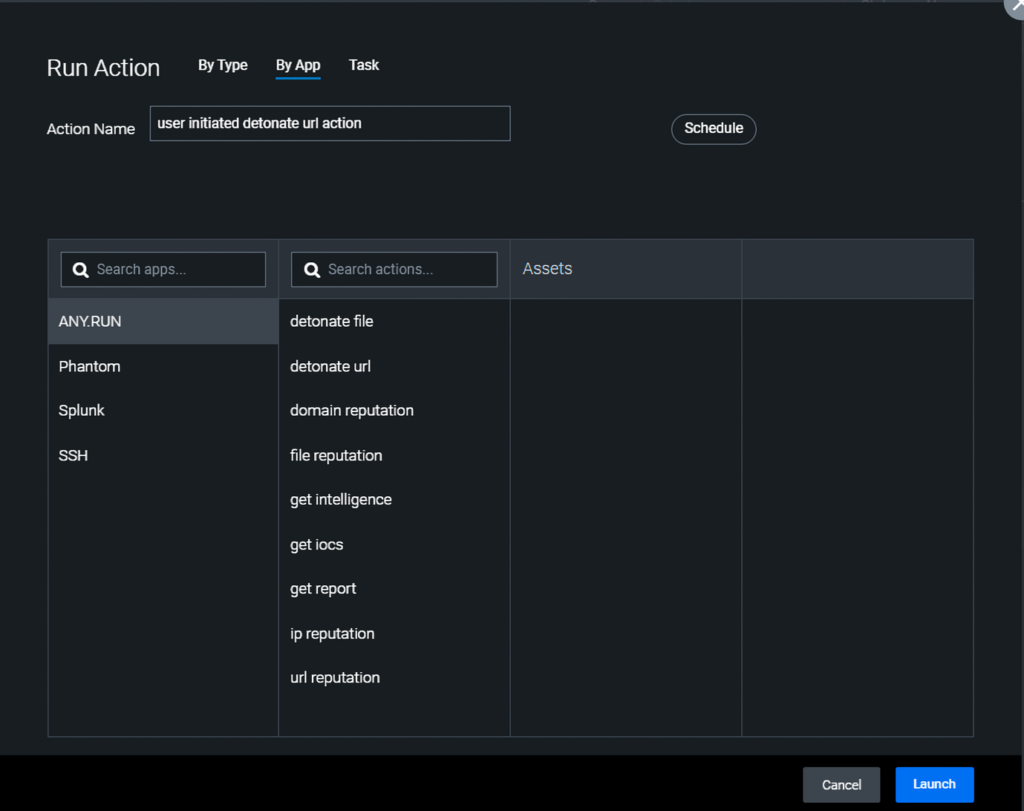Select Splunk in the apps list

point(82,410)
